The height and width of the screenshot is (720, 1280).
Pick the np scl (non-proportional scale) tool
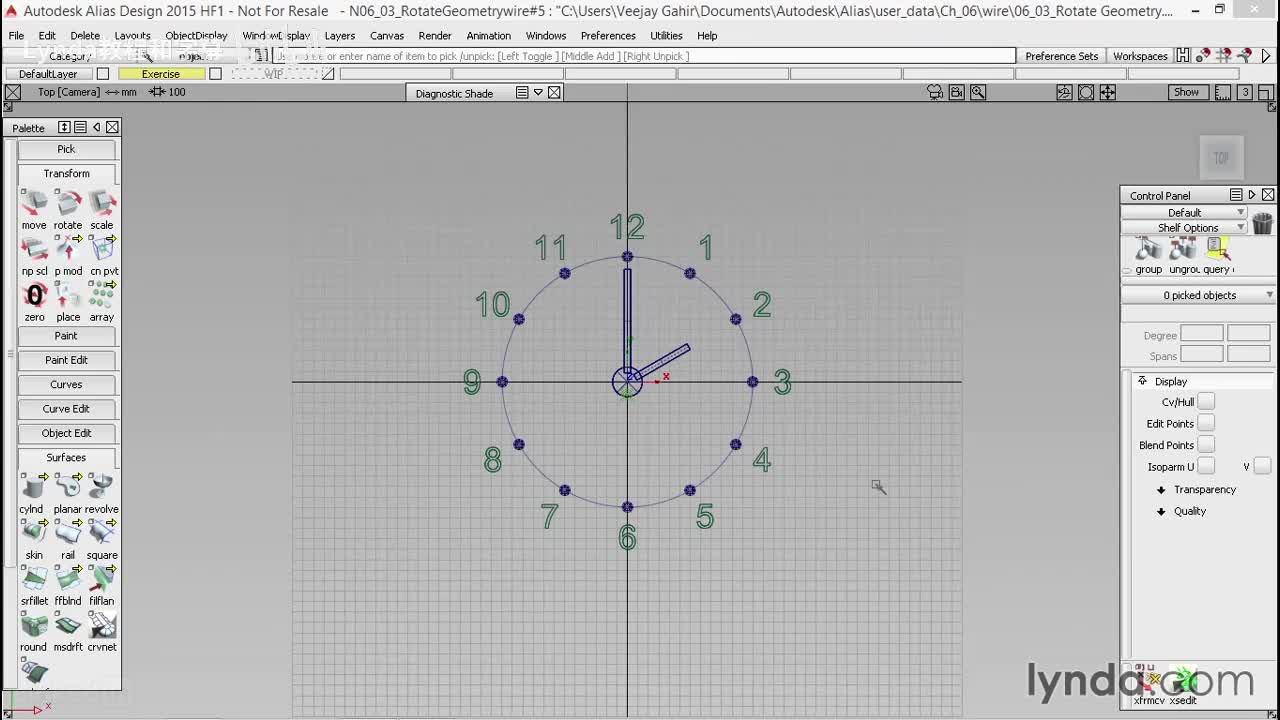[x=34, y=250]
